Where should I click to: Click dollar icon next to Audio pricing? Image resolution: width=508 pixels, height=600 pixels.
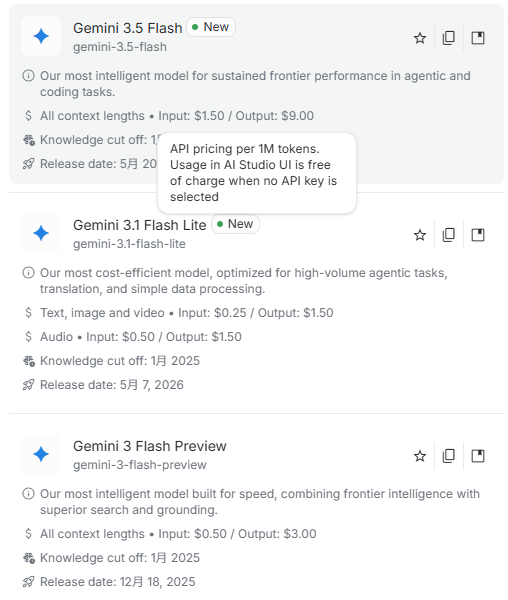28,337
